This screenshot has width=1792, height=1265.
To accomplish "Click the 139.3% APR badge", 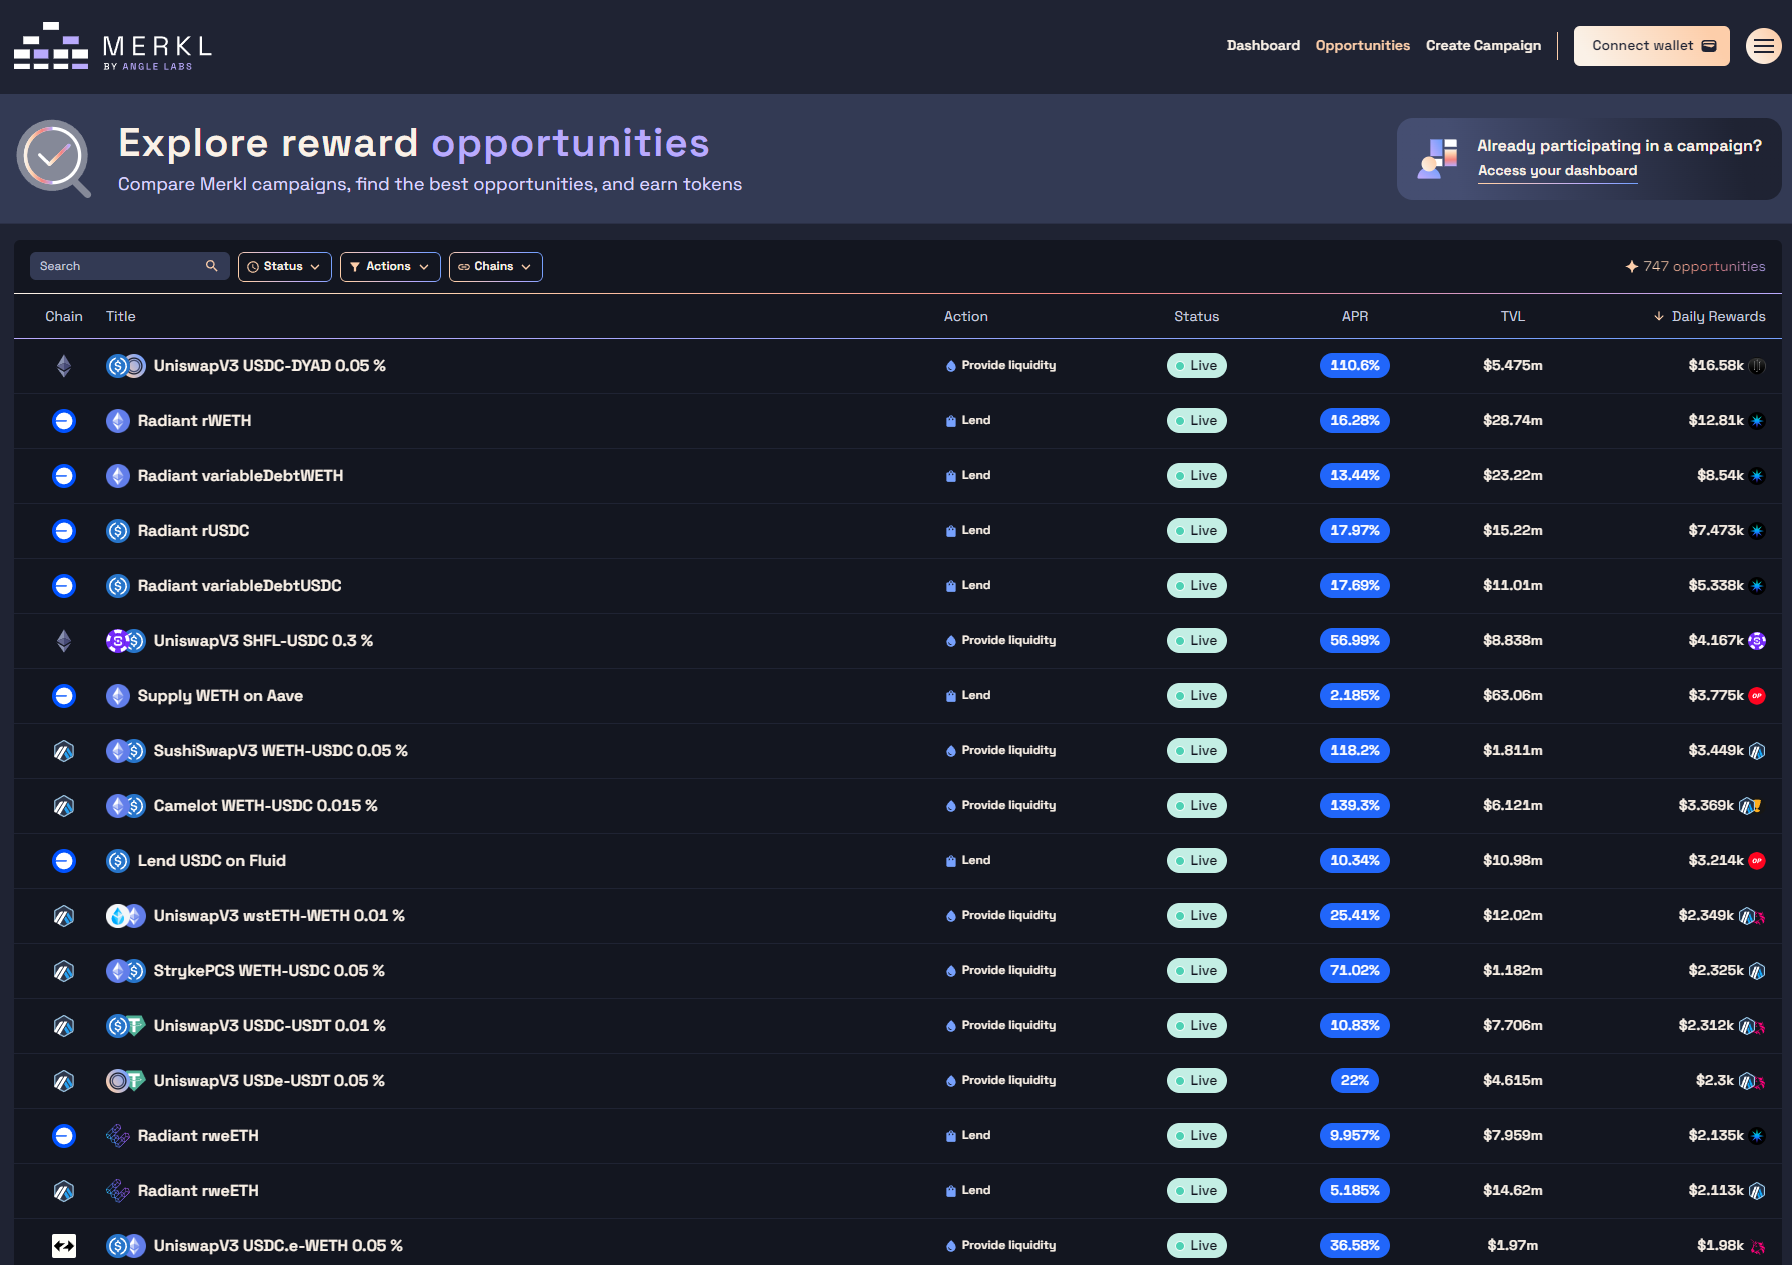I will (1355, 806).
